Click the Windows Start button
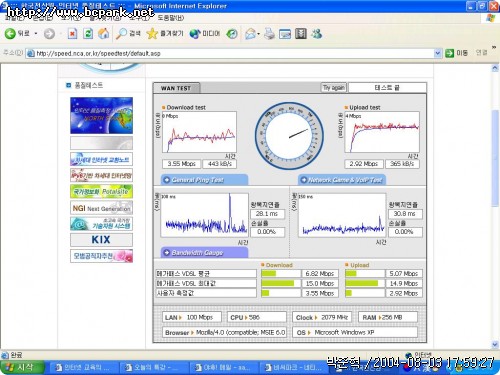The width and height of the screenshot is (500, 375). [22, 367]
